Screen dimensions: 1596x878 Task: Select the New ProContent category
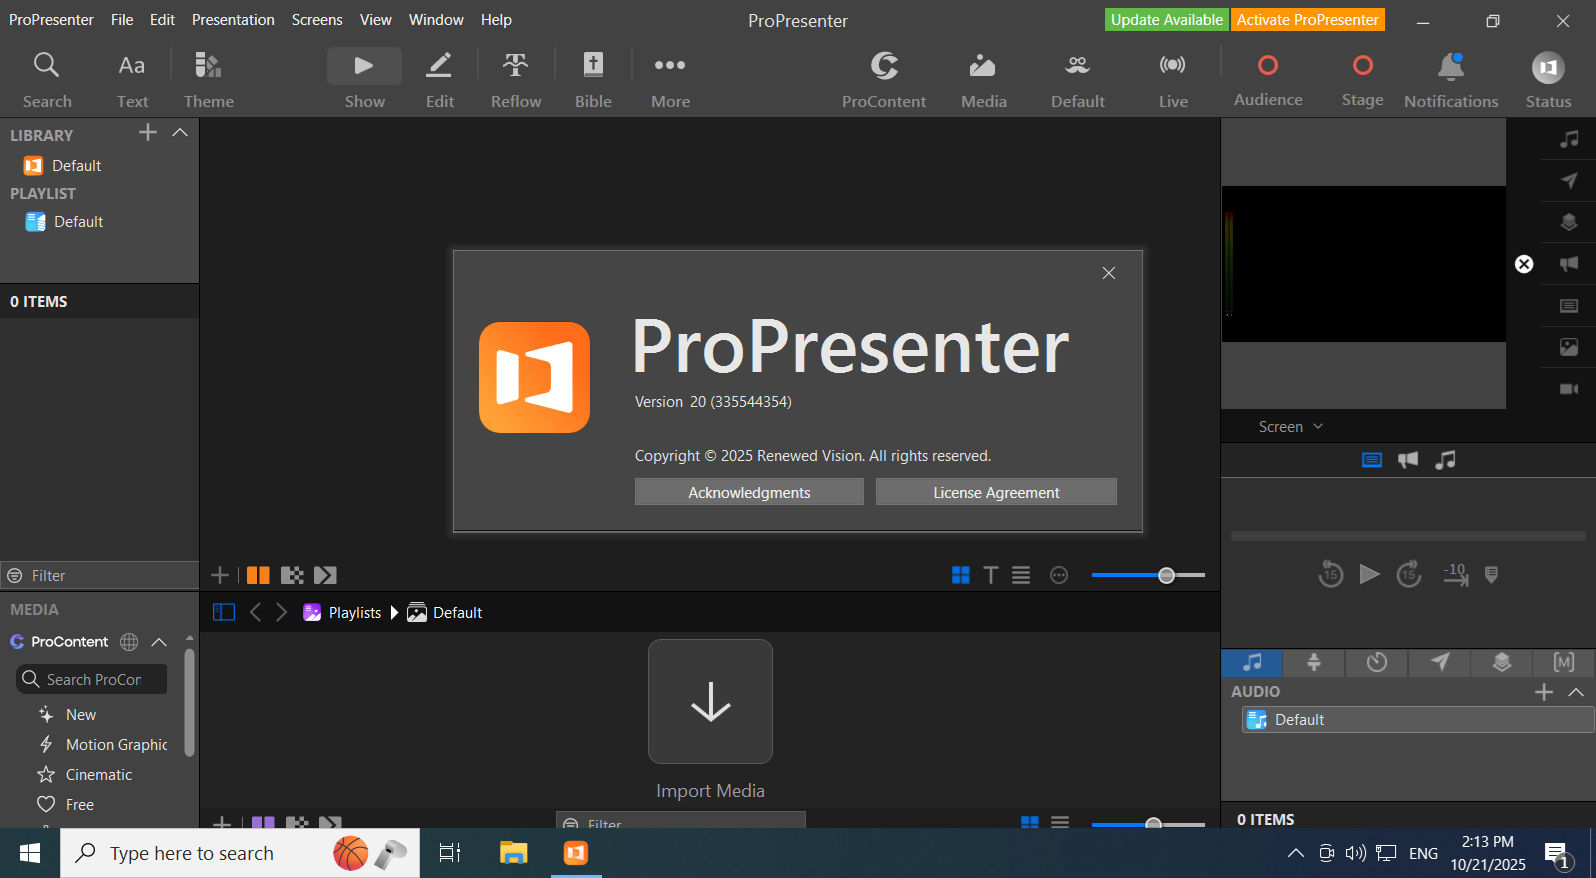point(81,715)
